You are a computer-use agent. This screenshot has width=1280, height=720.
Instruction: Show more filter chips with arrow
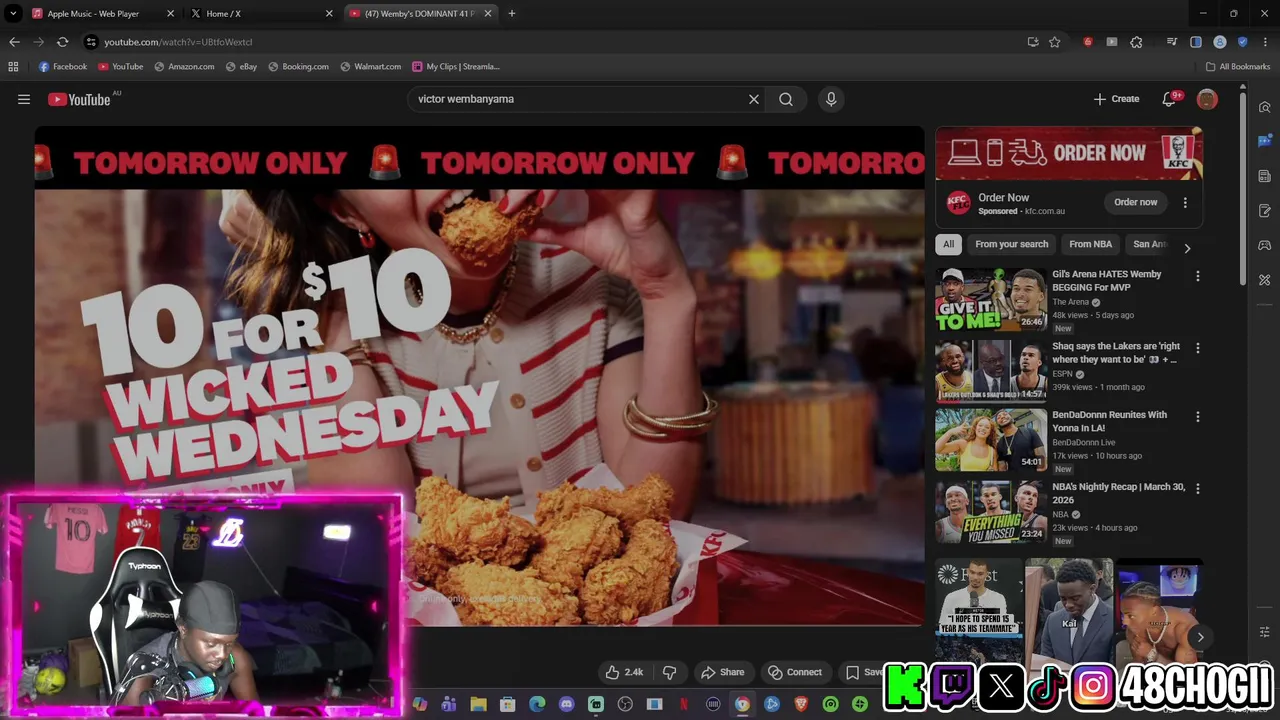tap(1187, 248)
